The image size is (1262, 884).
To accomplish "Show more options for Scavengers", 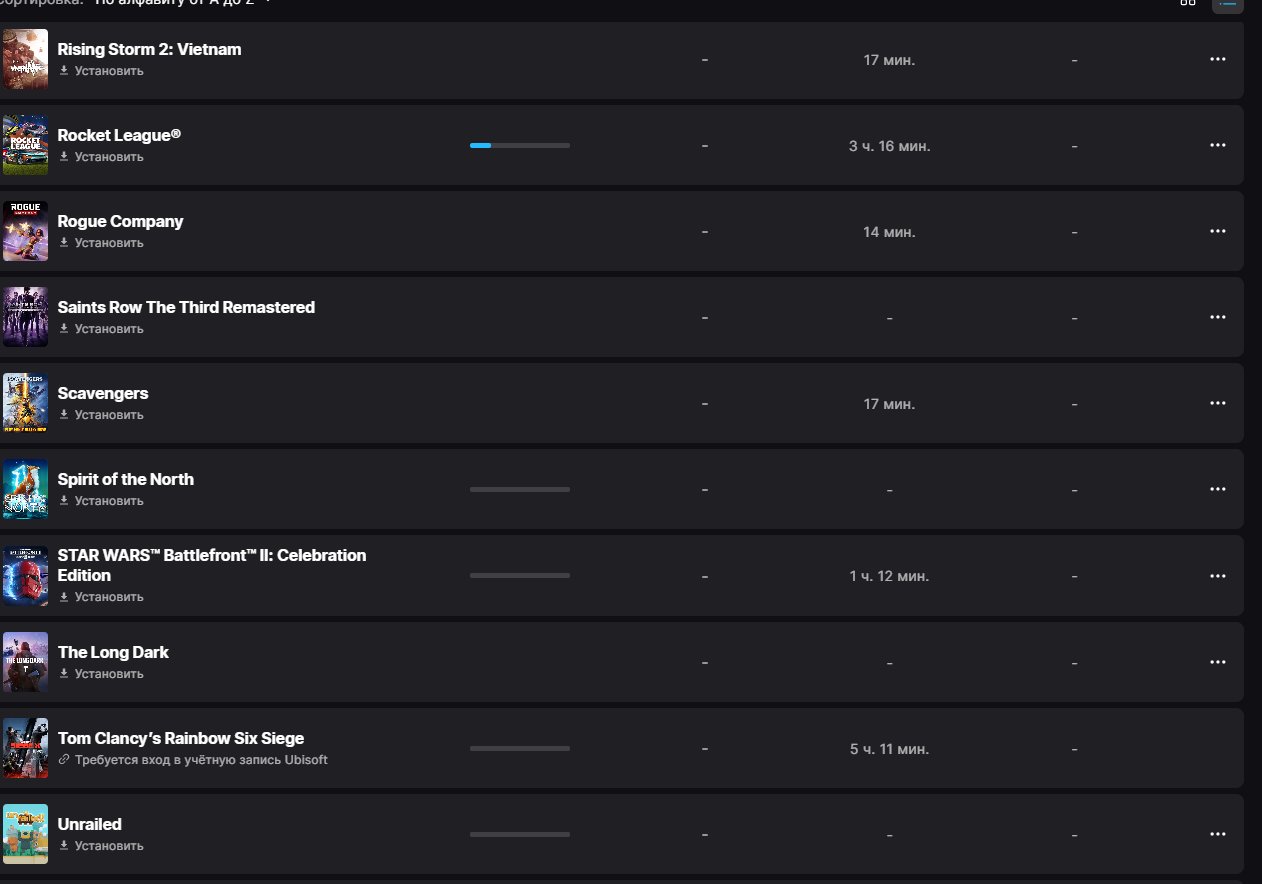I will 1217,403.
